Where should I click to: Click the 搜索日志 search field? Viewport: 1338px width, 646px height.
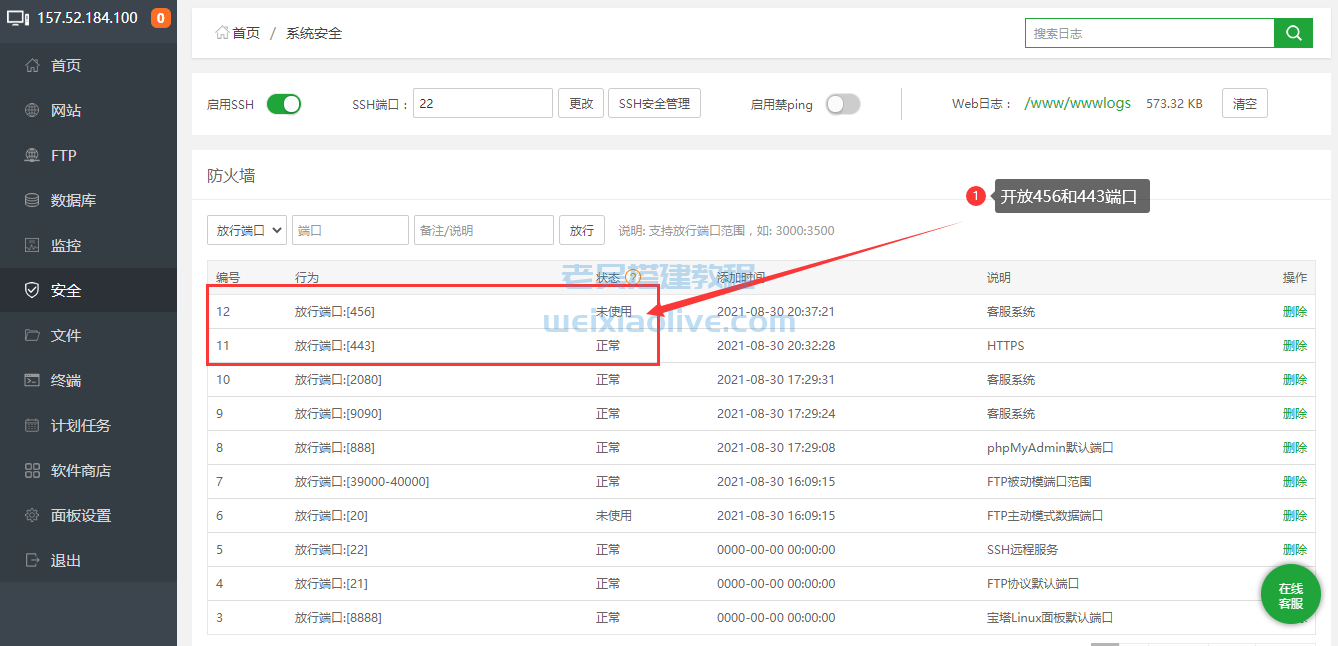tap(1149, 33)
